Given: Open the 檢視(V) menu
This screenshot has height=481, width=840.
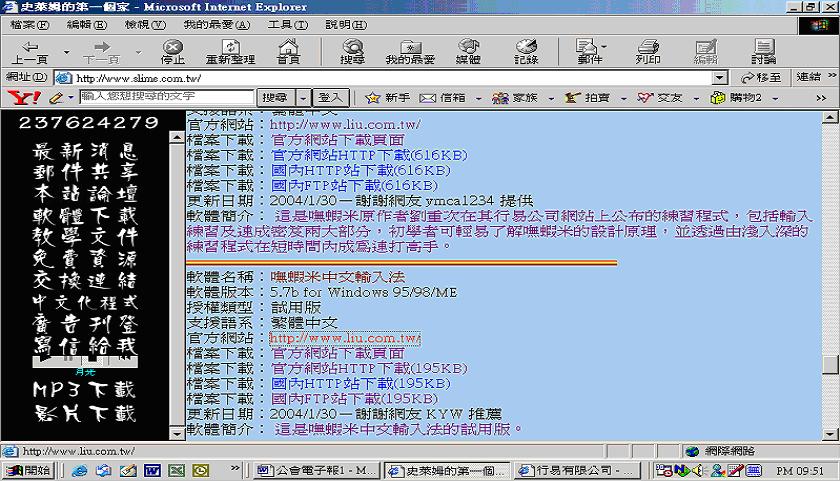Looking at the screenshot, I should [145, 25].
